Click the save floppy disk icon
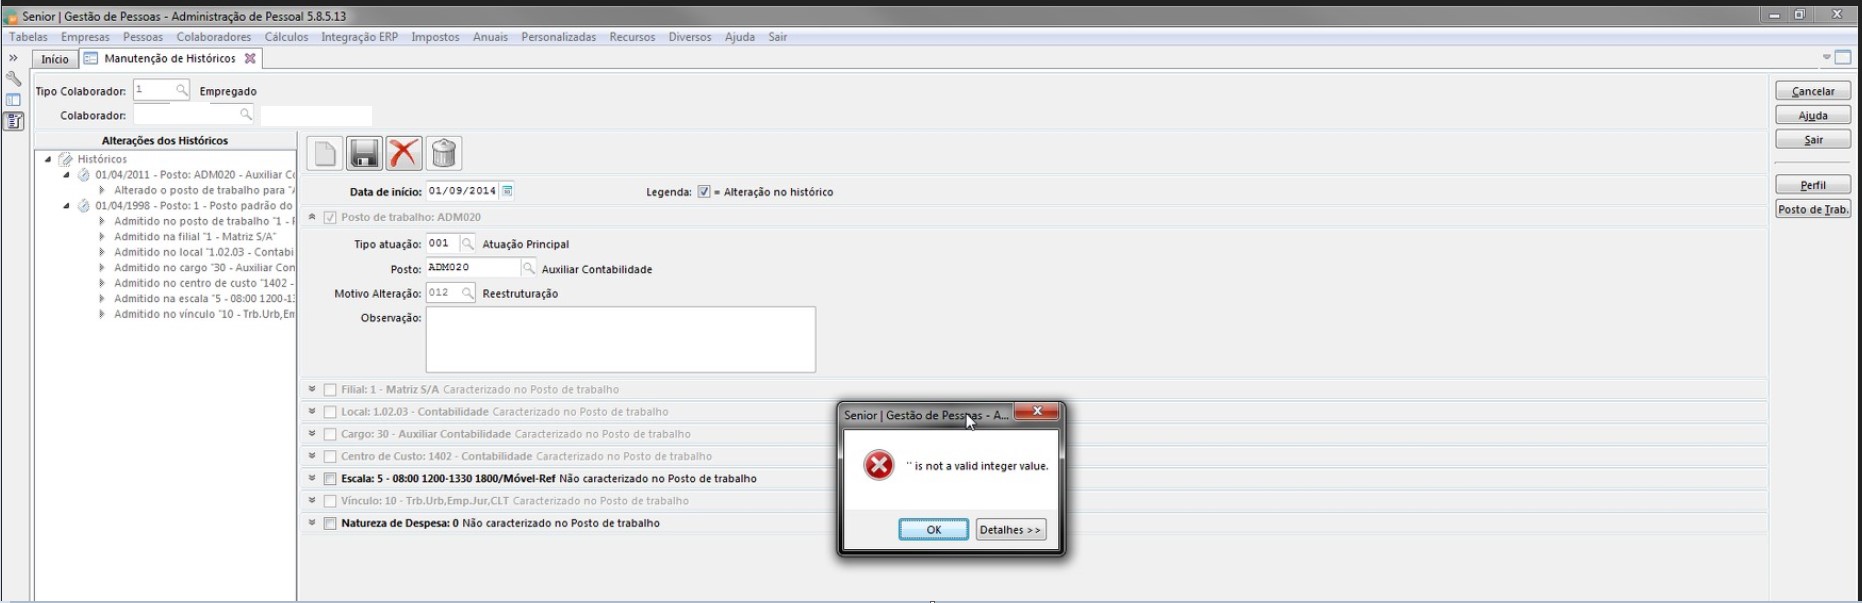The width and height of the screenshot is (1862, 603). coord(364,154)
